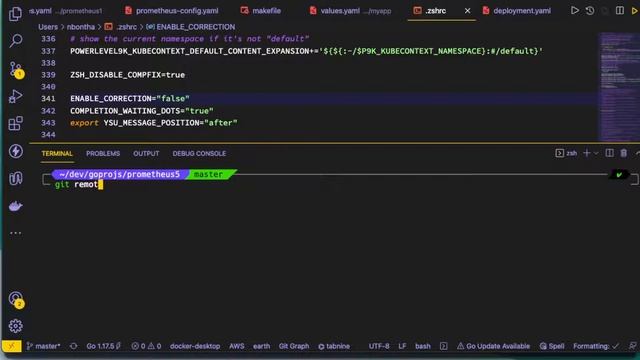Click the code minimap overview

tap(619, 87)
